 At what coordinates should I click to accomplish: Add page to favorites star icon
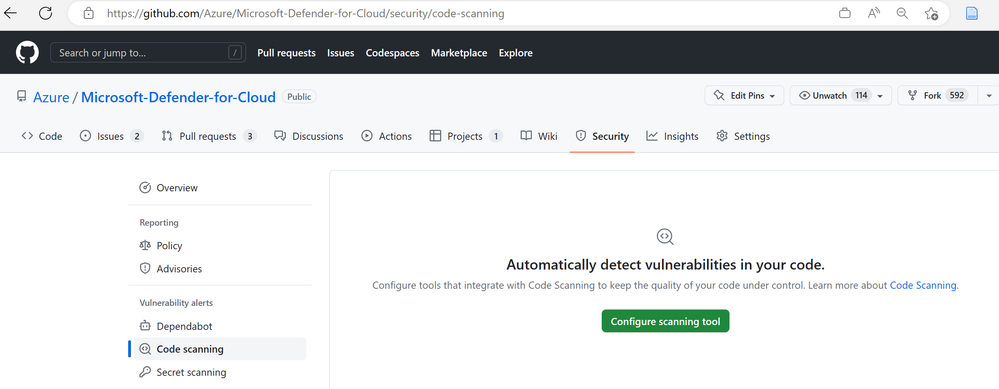coord(931,13)
